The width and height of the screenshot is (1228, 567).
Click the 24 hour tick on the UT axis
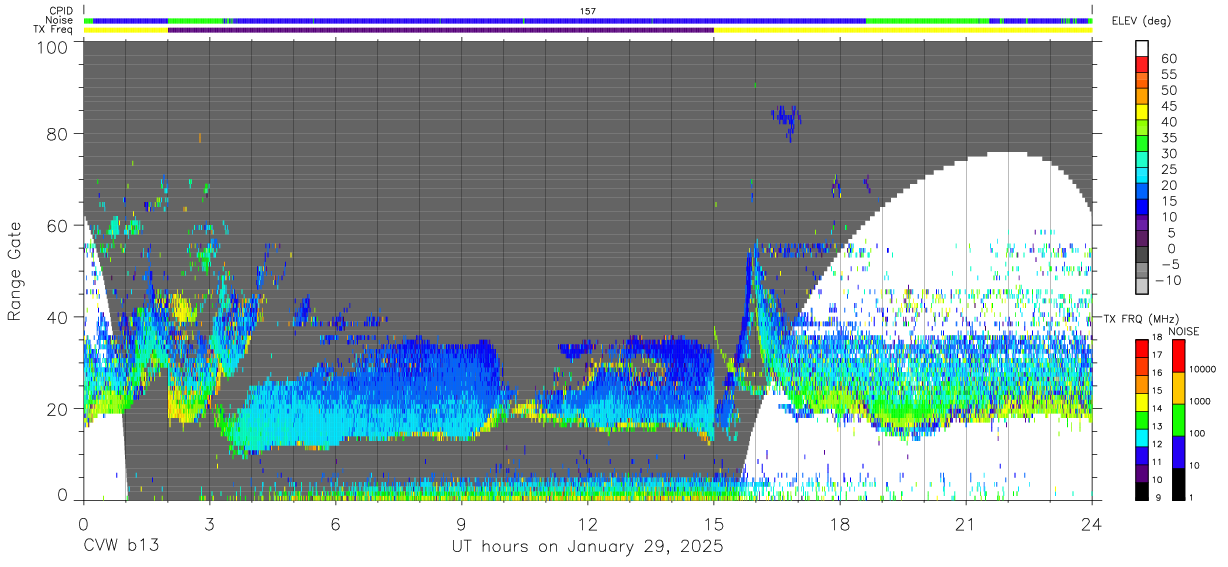[1092, 524]
